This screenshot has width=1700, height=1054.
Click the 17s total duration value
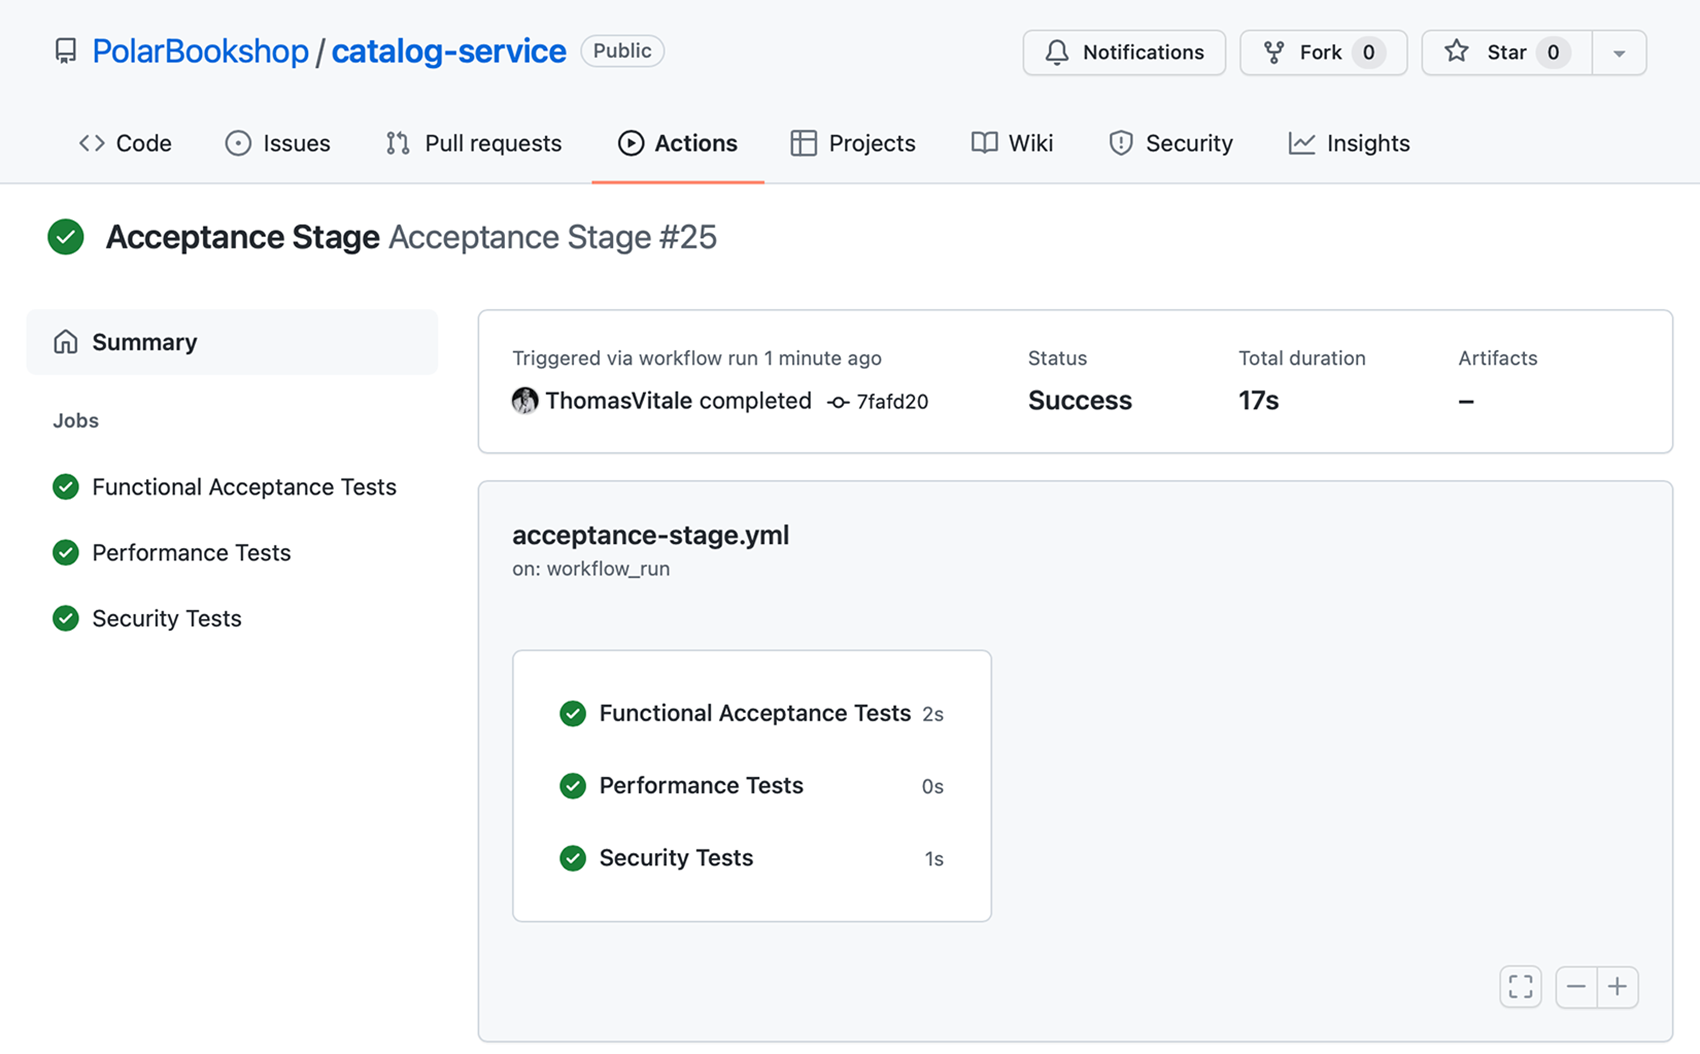(x=1258, y=401)
